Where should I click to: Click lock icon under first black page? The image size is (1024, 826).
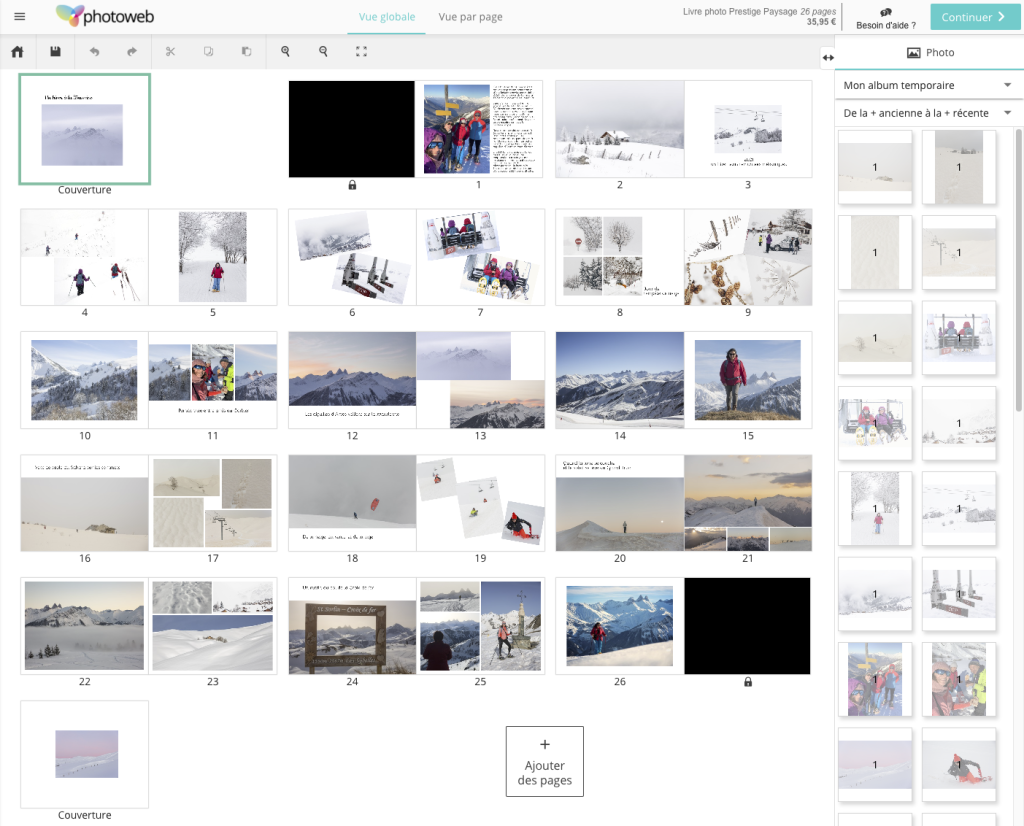tap(352, 185)
